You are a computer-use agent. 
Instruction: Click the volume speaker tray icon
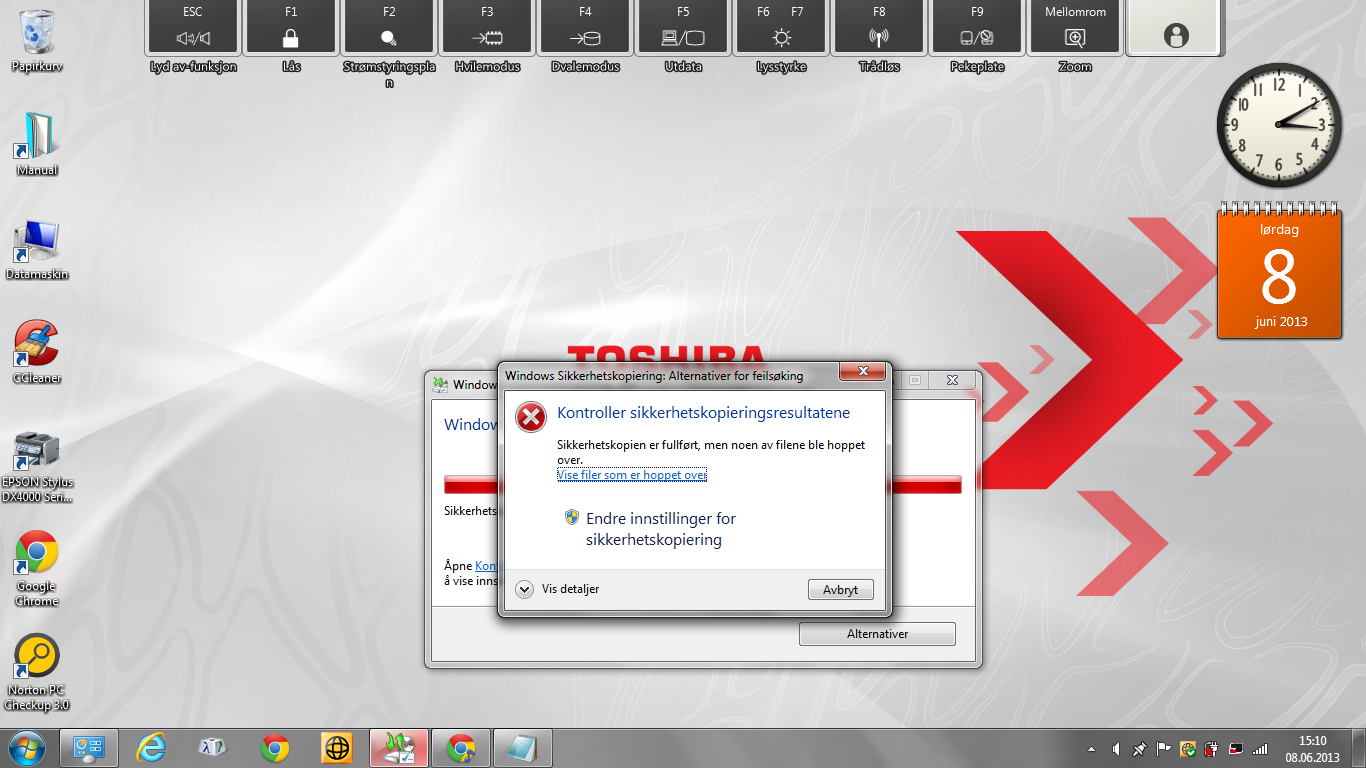coord(1115,748)
